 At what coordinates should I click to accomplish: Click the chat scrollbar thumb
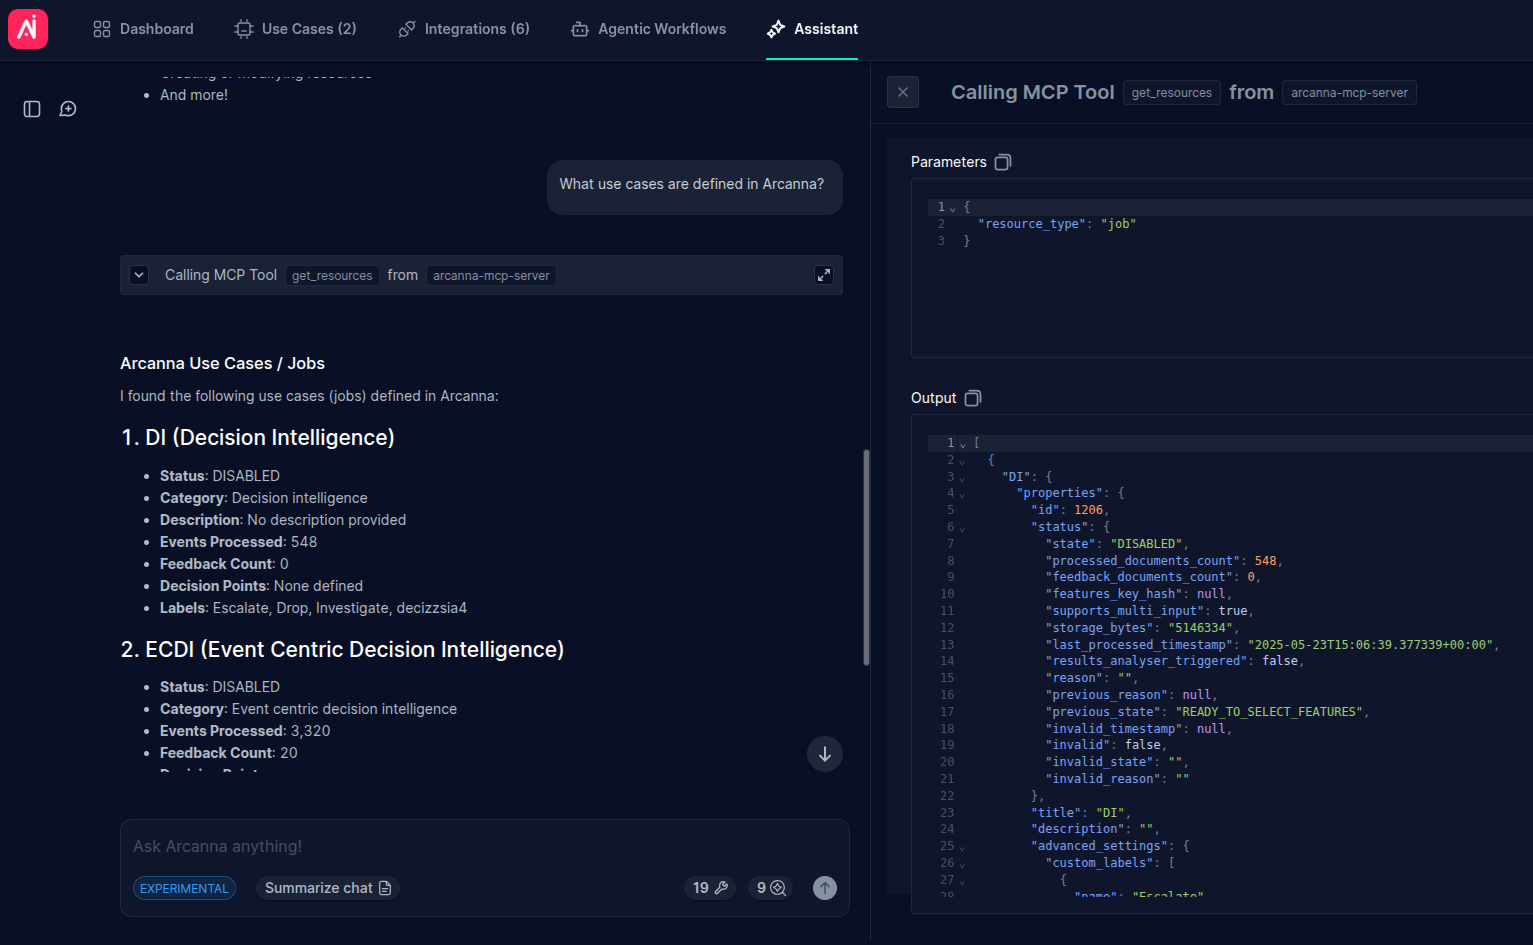click(x=866, y=557)
